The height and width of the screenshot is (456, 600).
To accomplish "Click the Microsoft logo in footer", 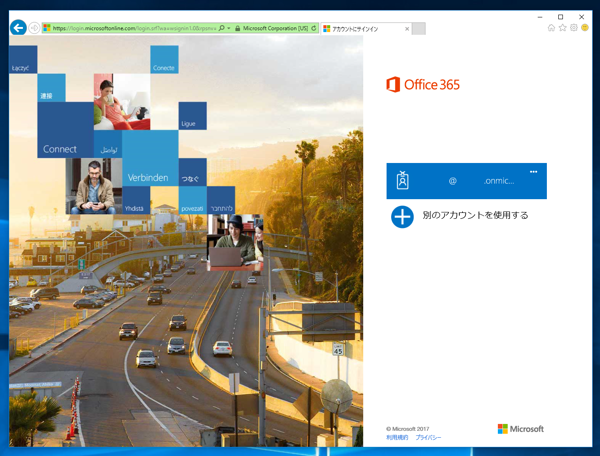I will click(x=520, y=429).
